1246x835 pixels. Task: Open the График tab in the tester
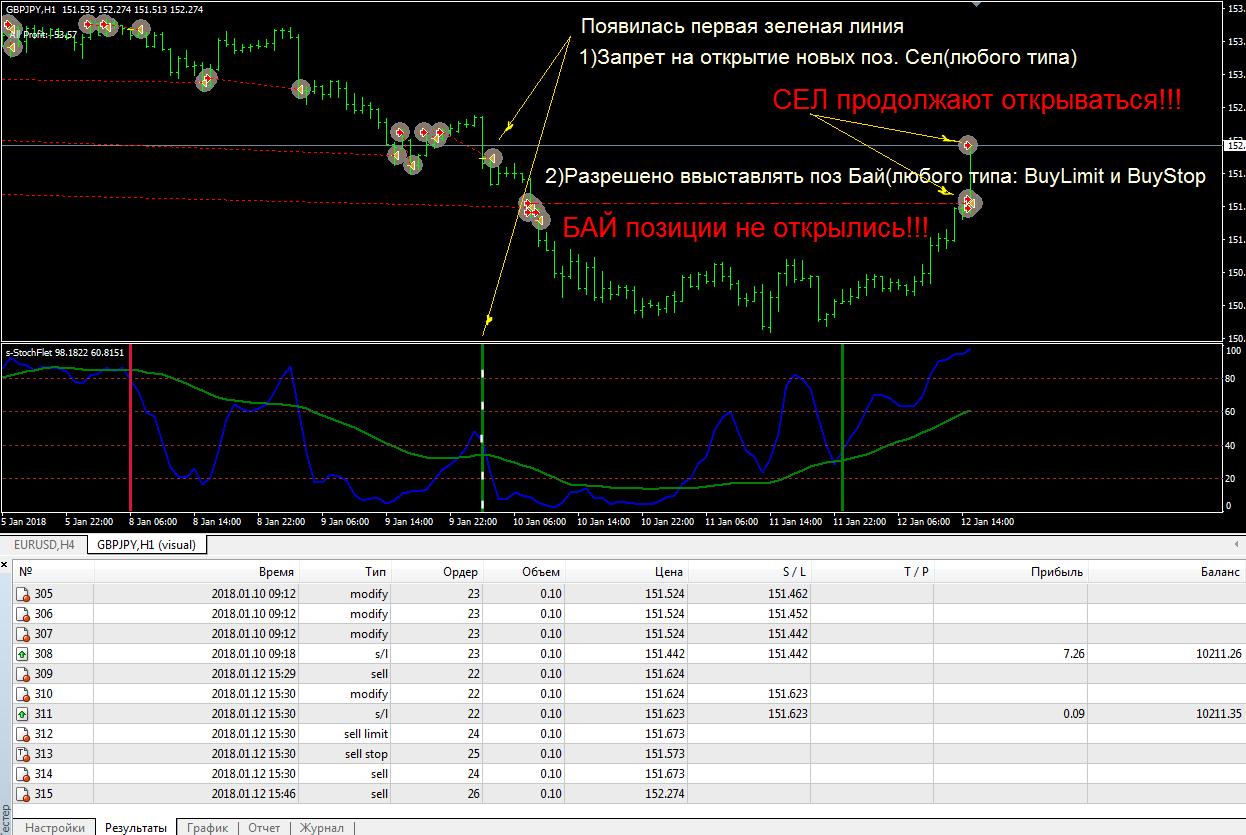click(207, 828)
